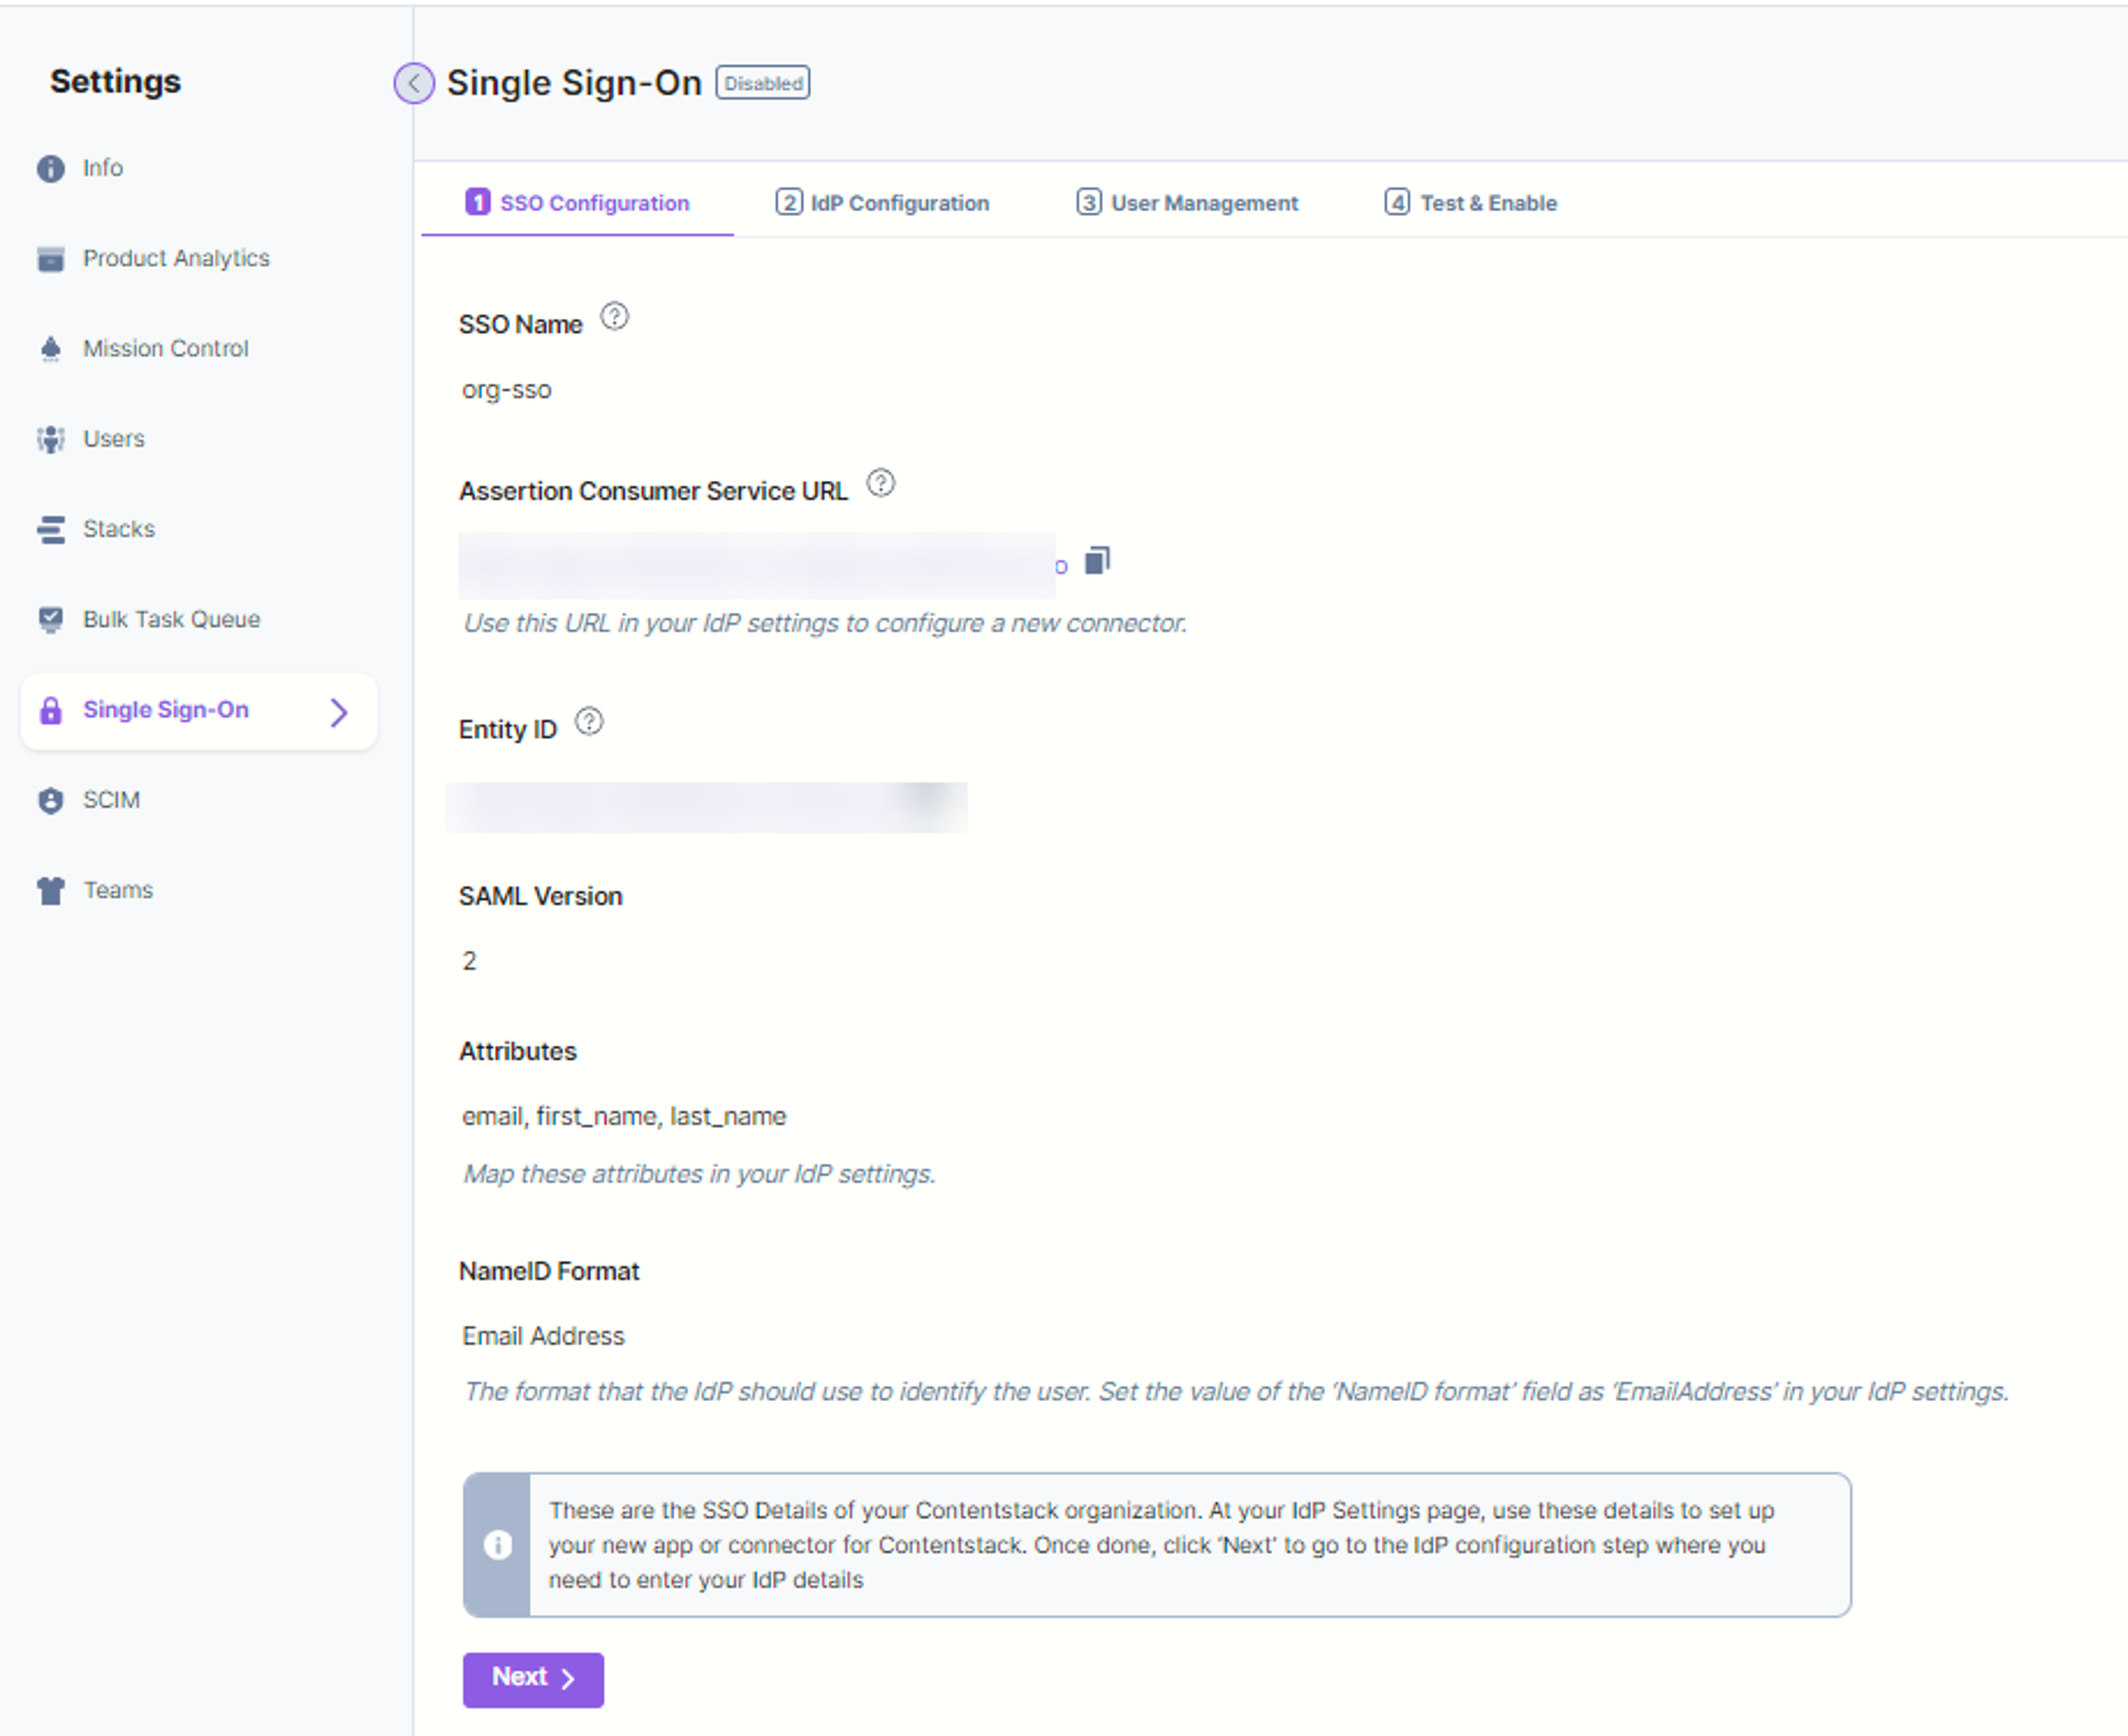
Task: Show help for Entity ID
Action: pos(589,722)
